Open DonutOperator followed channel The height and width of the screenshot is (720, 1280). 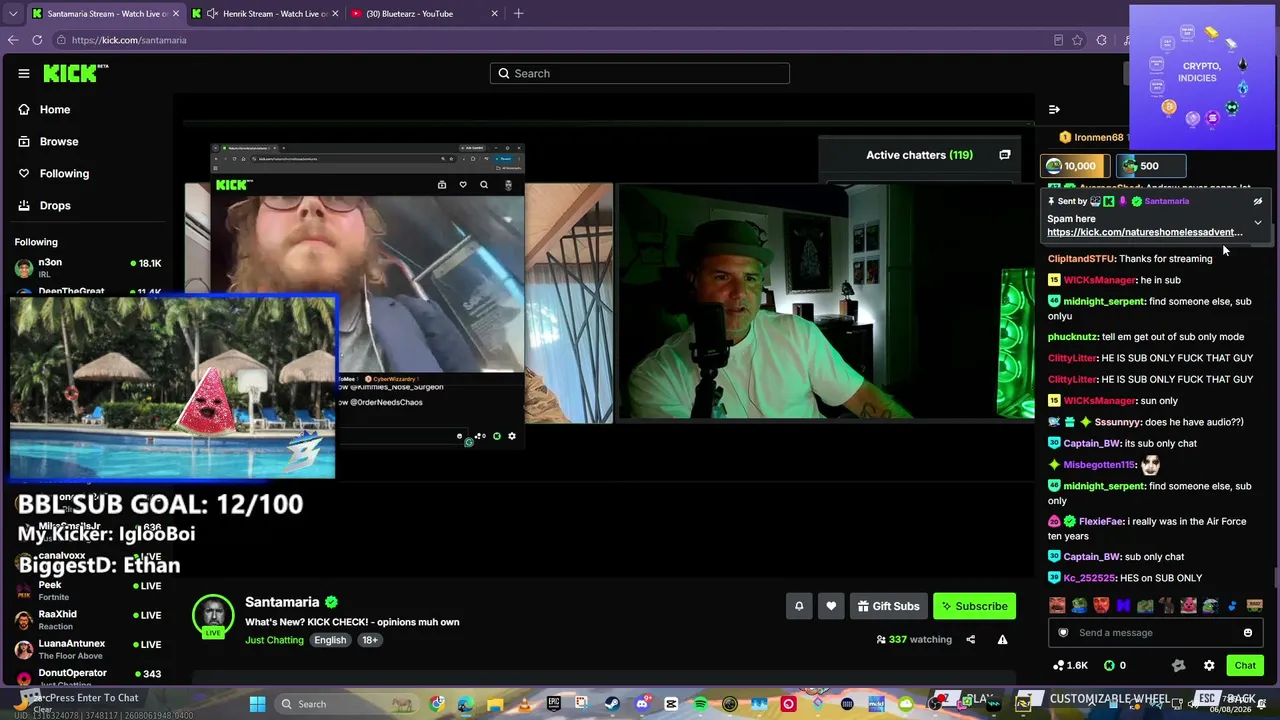click(x=88, y=676)
